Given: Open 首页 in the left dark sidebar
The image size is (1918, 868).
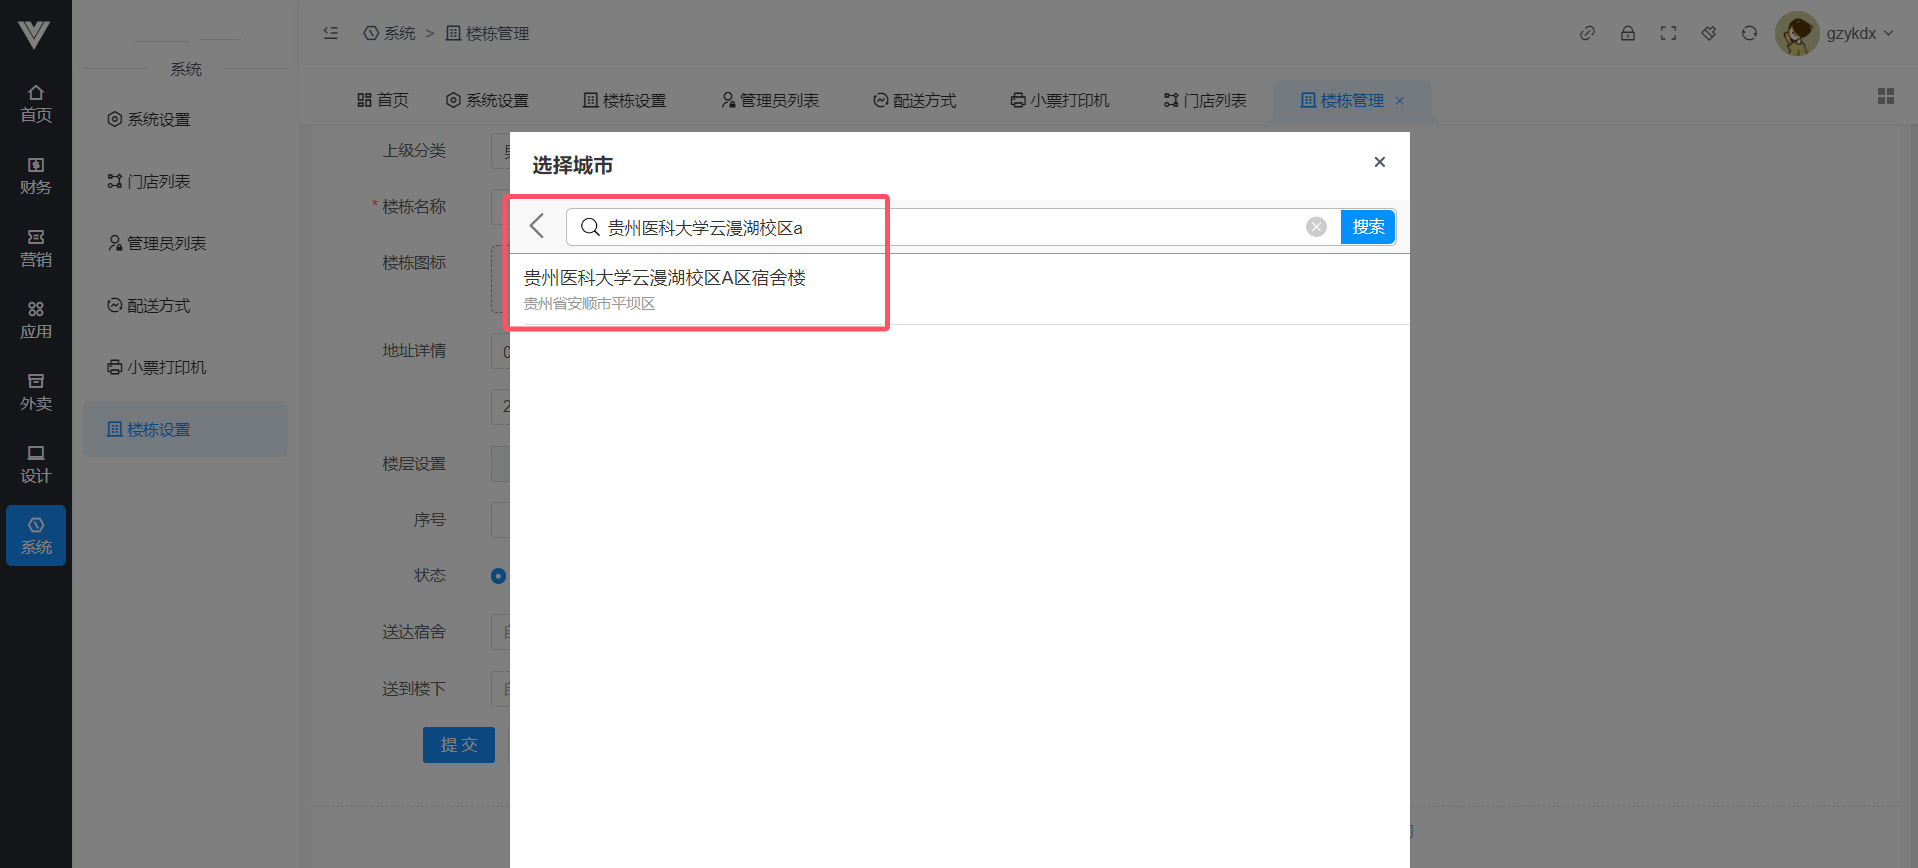Looking at the screenshot, I should tap(36, 104).
